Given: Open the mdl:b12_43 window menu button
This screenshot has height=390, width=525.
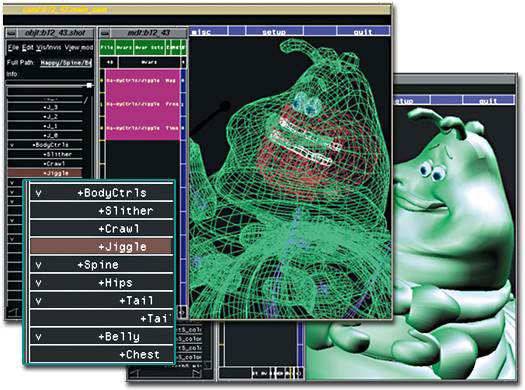Looking at the screenshot, I should click(105, 33).
